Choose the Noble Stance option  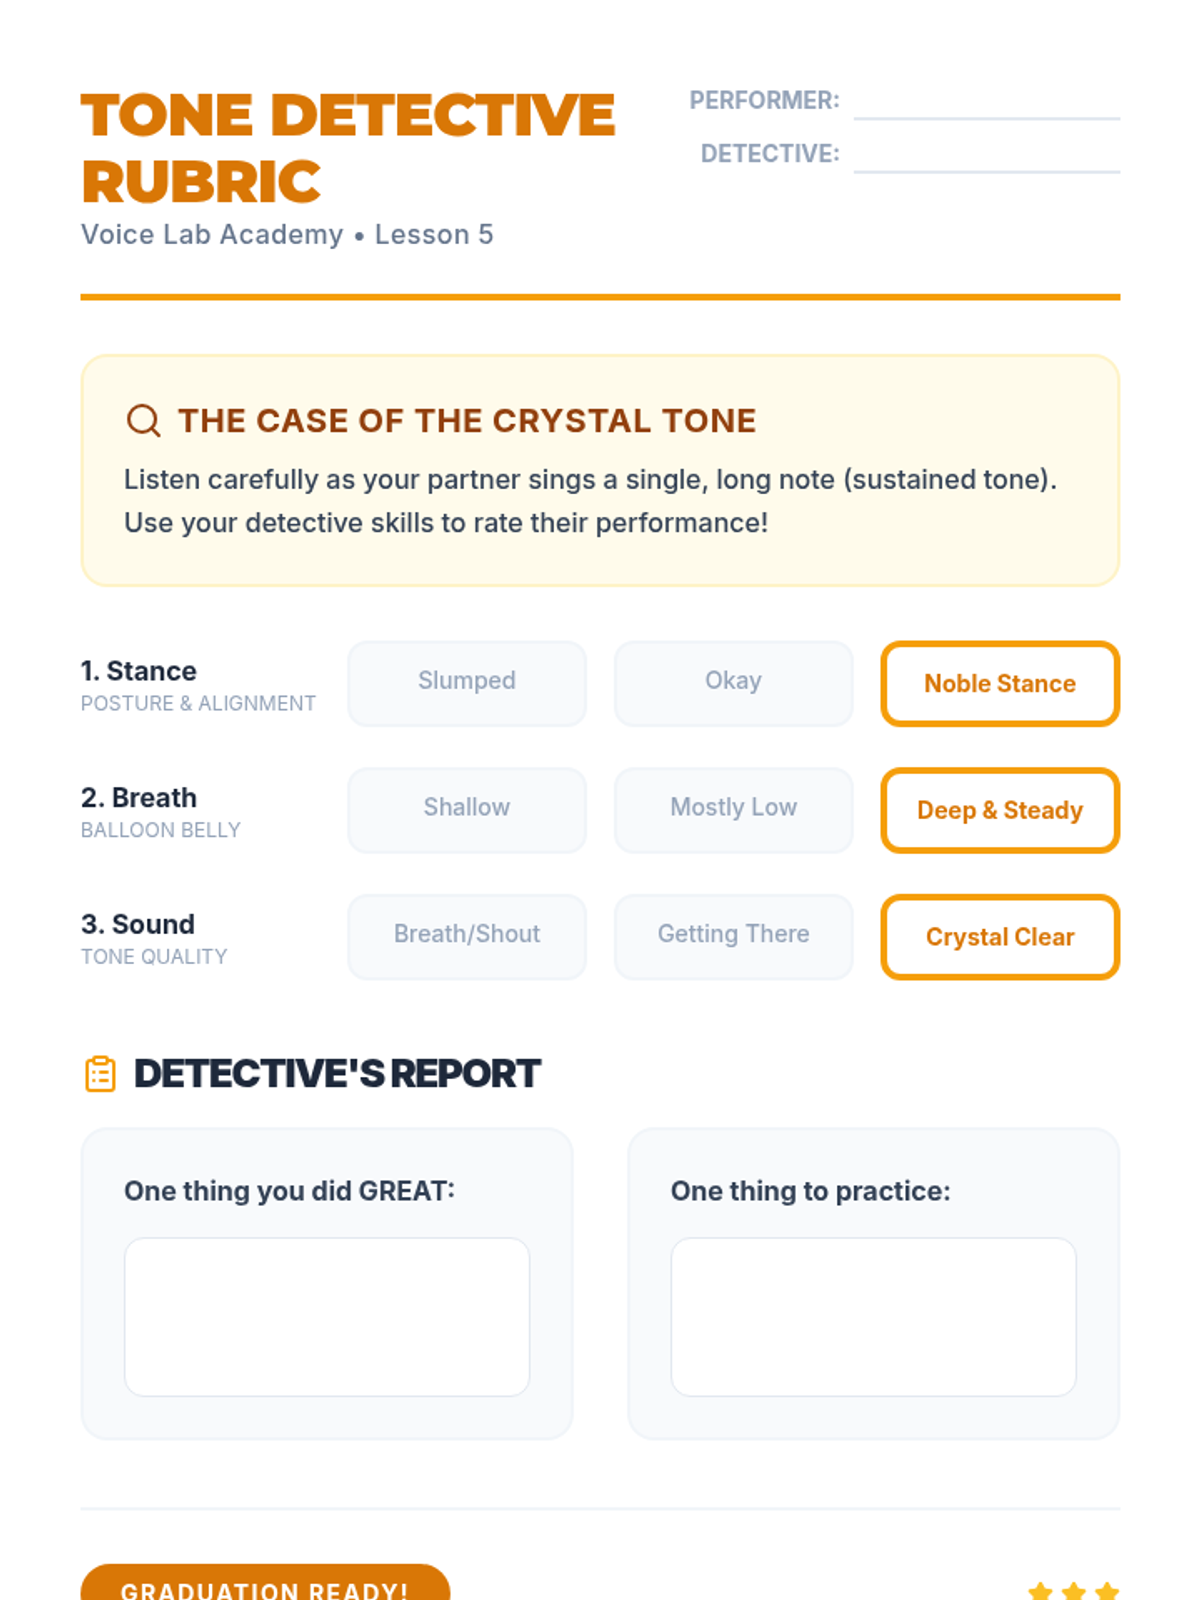[x=1000, y=683]
